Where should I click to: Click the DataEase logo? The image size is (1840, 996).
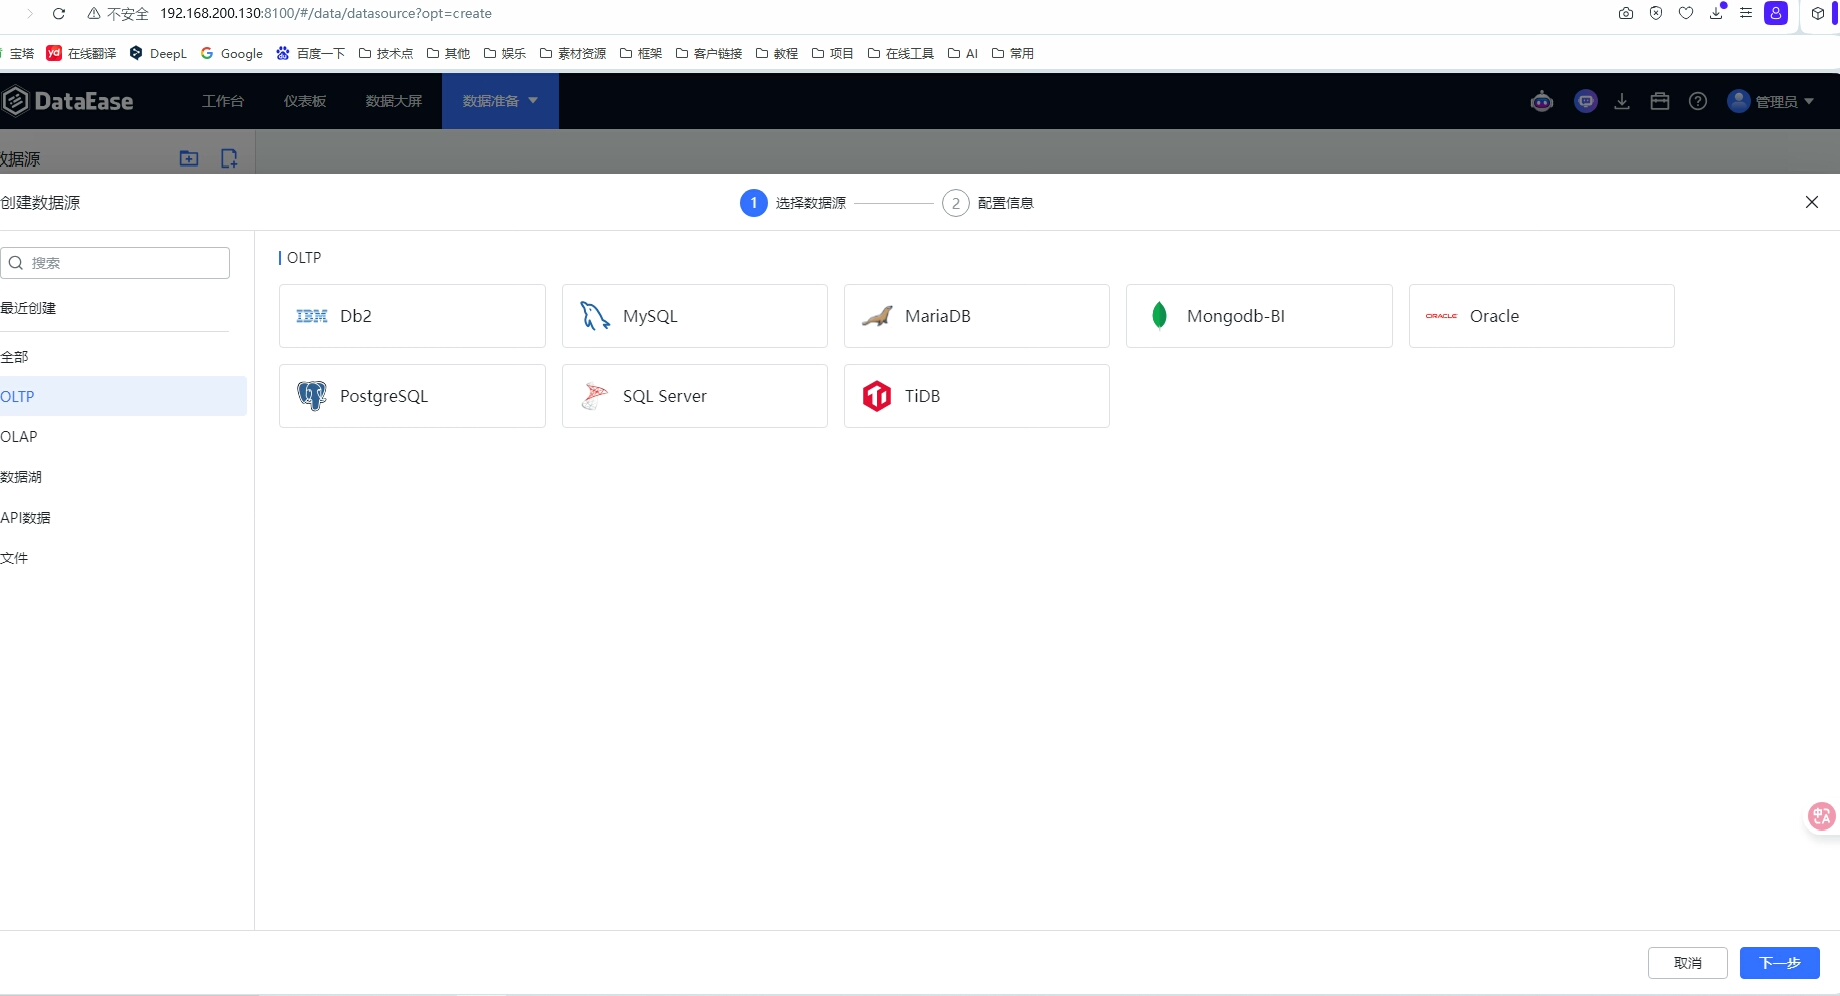tap(68, 101)
